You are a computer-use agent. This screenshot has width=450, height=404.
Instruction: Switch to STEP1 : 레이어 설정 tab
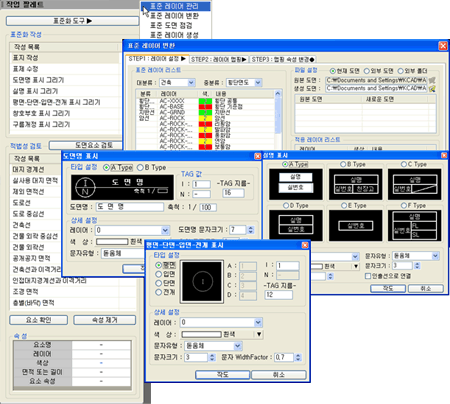pos(157,59)
